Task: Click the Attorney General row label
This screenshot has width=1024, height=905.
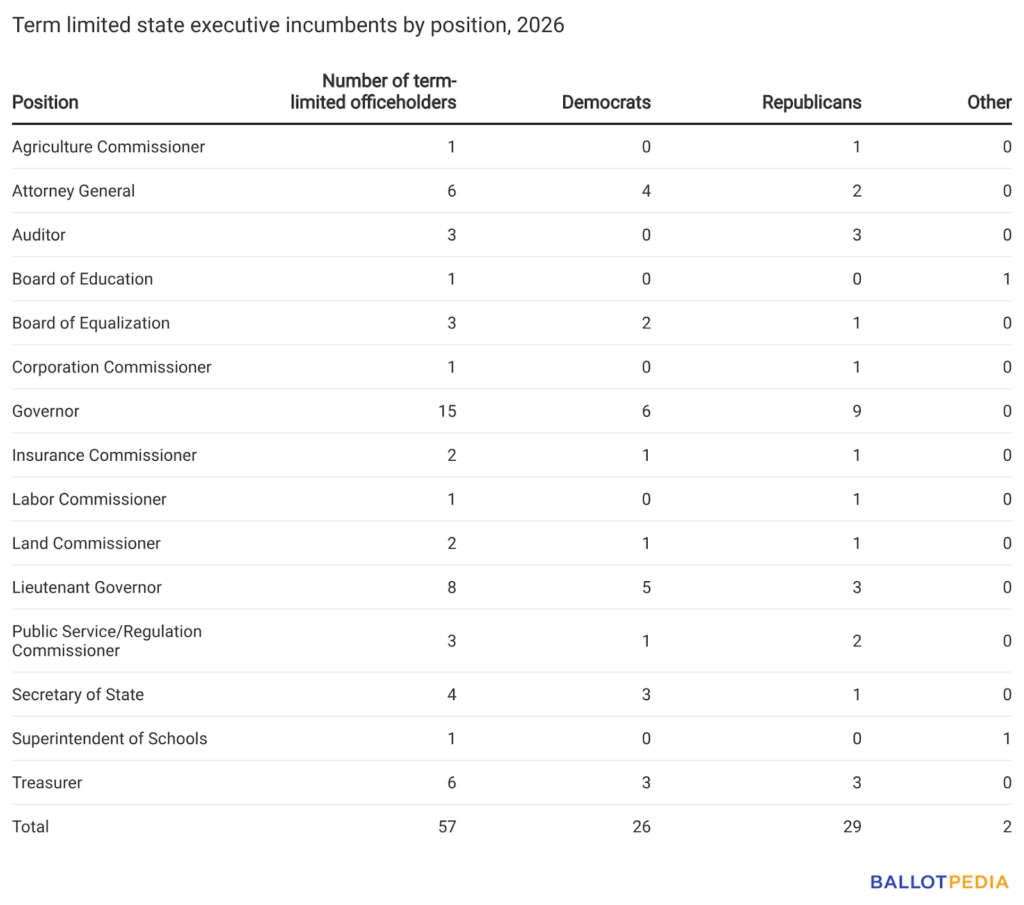Action: (73, 191)
